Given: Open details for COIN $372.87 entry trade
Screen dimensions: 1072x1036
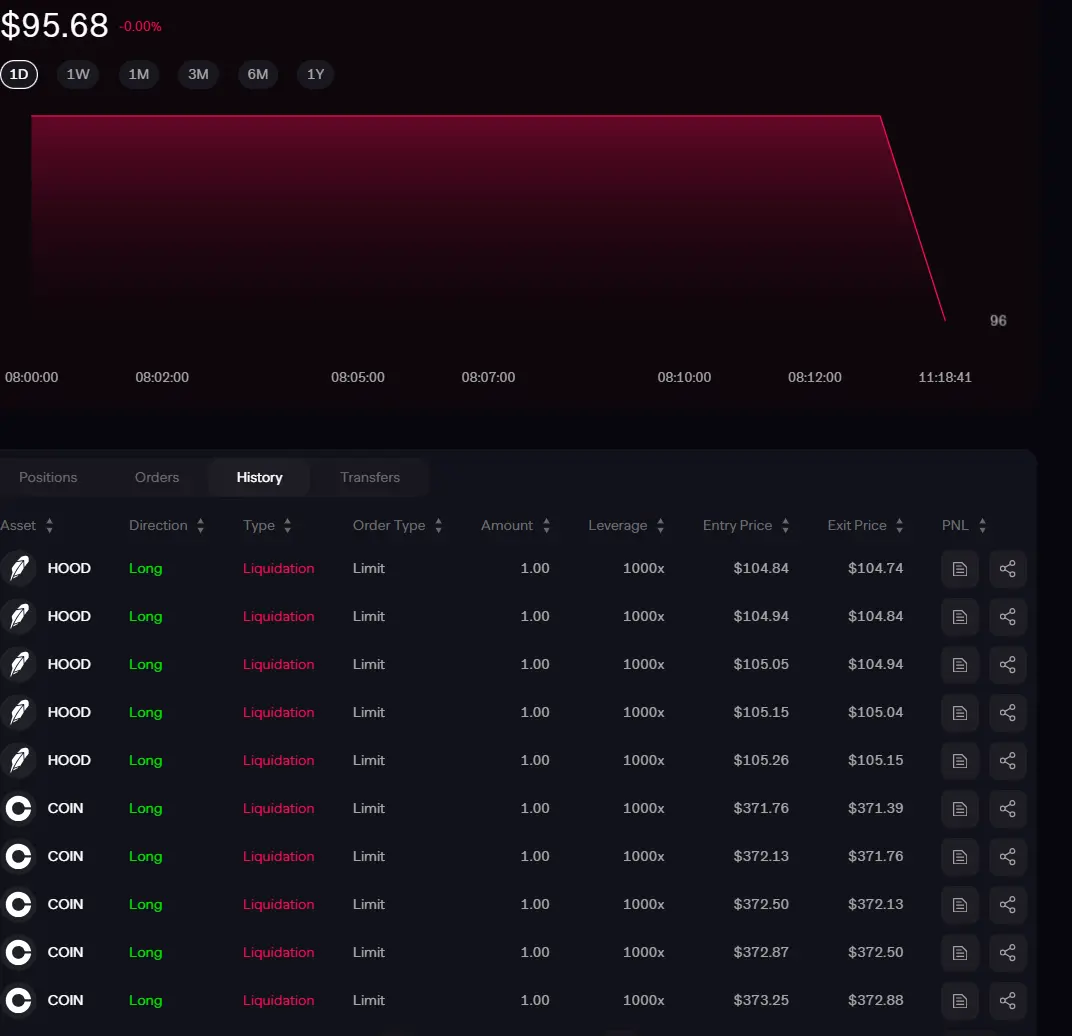Looking at the screenshot, I should (959, 953).
